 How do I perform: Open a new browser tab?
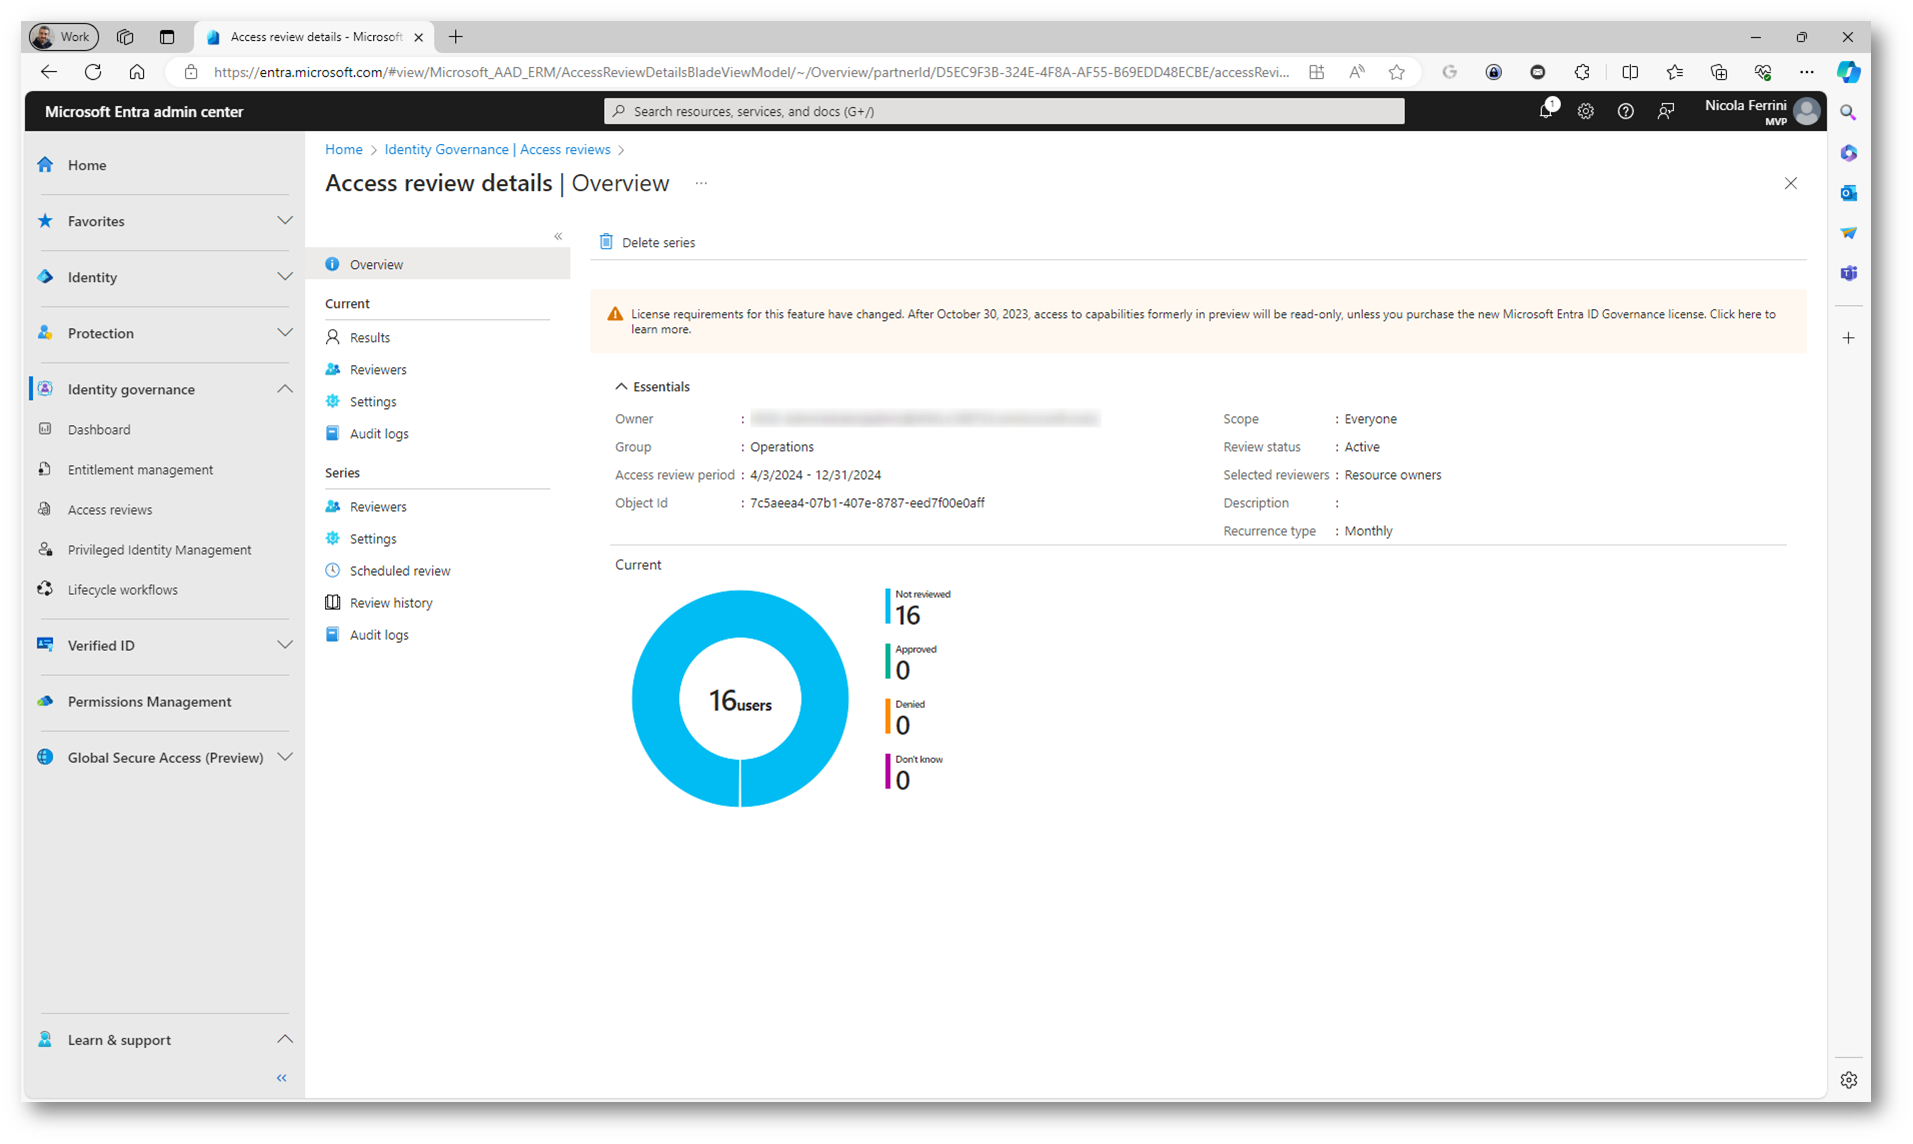tap(456, 37)
